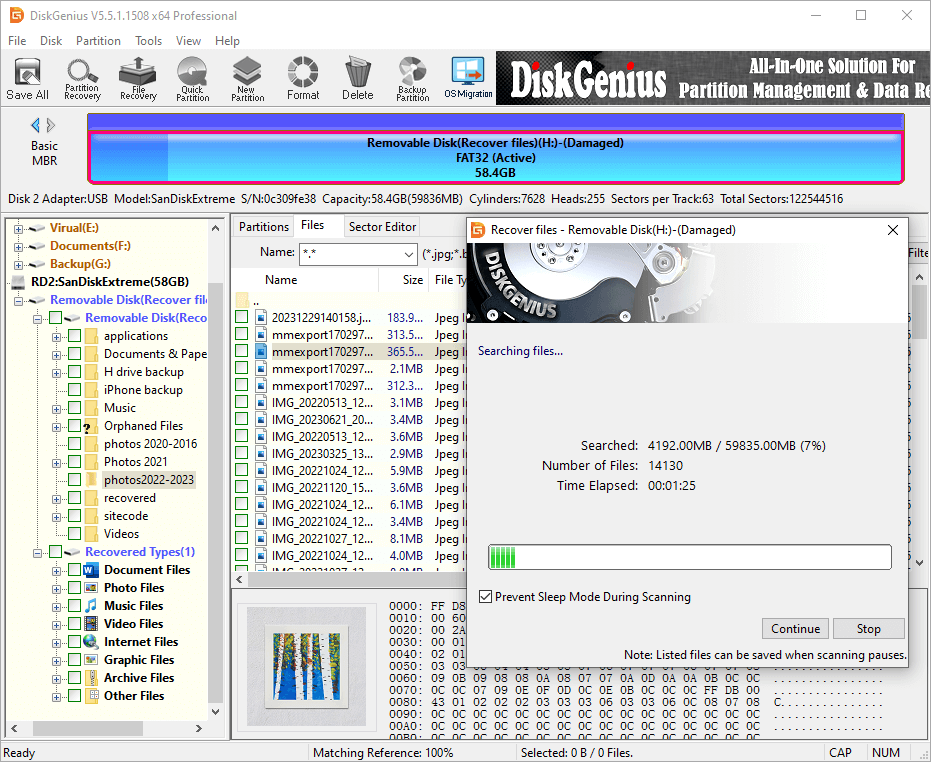Click the scanning progress bar

pyautogui.click(x=689, y=557)
